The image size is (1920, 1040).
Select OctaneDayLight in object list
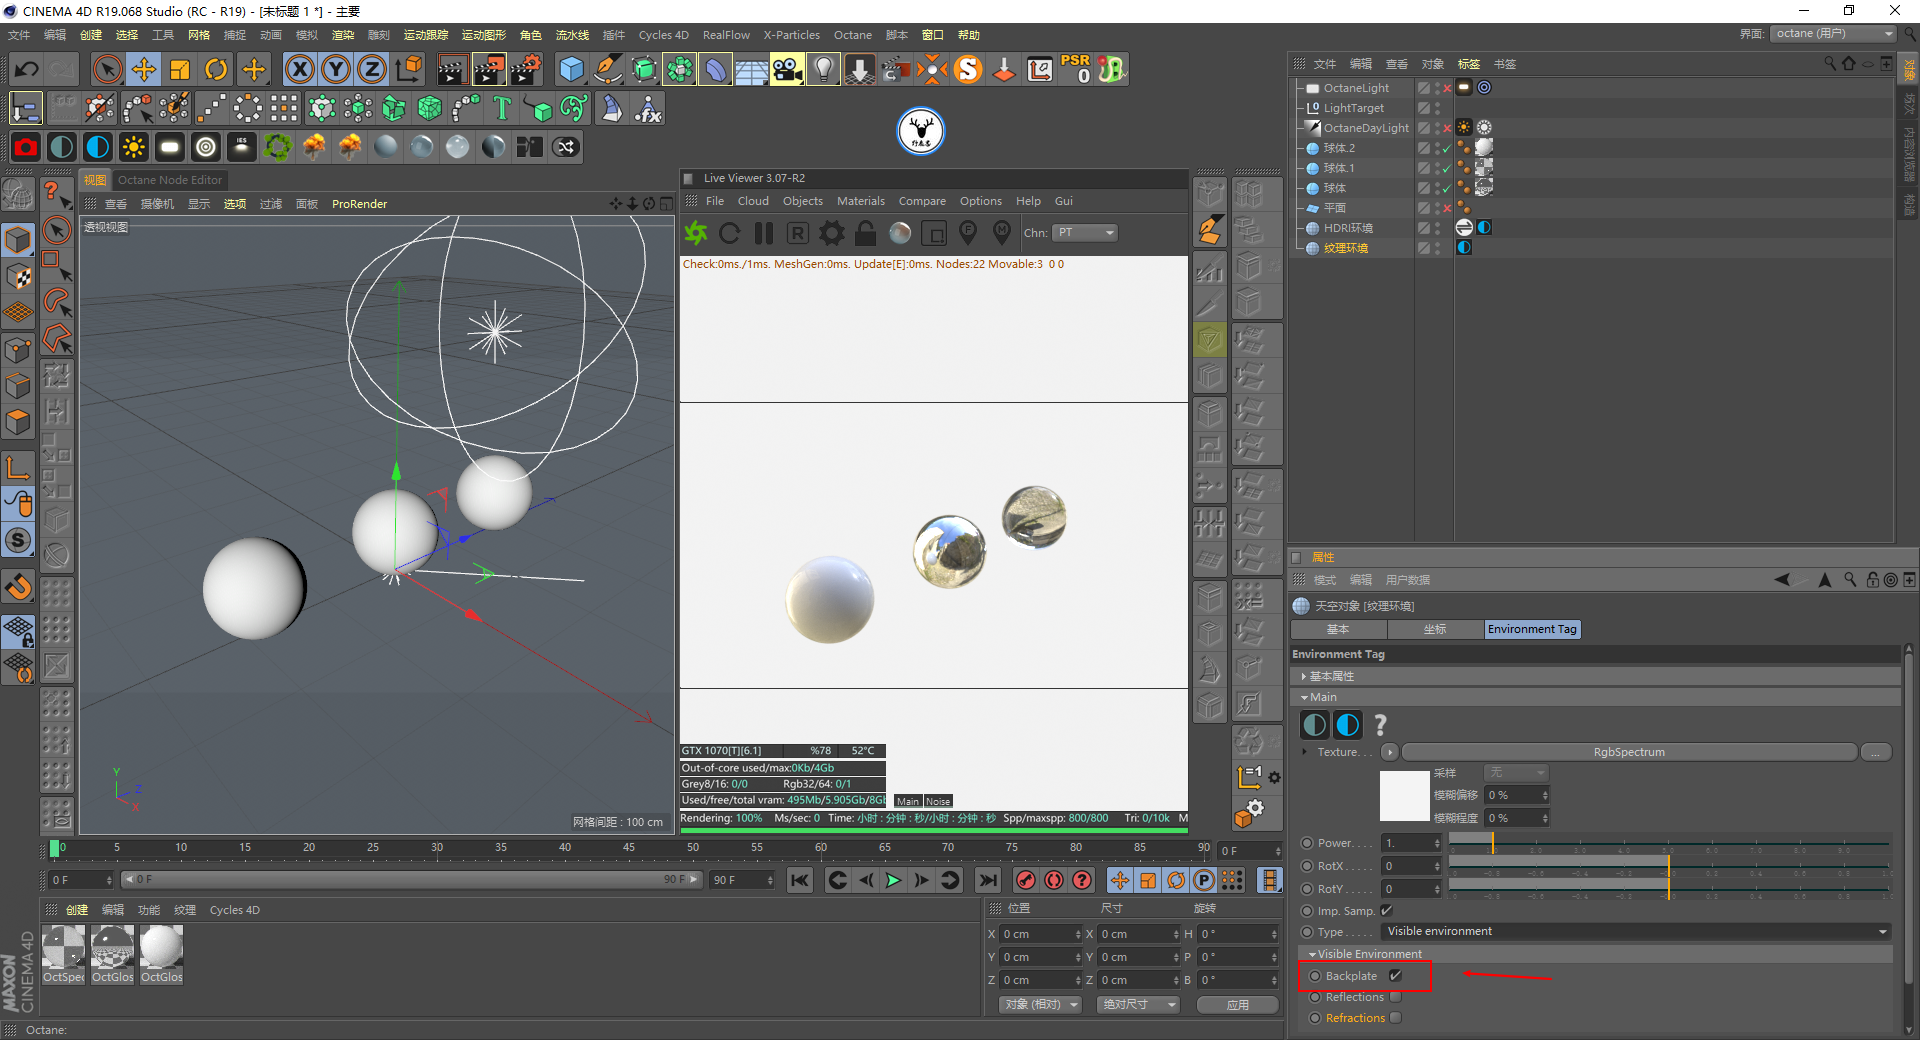[1366, 128]
